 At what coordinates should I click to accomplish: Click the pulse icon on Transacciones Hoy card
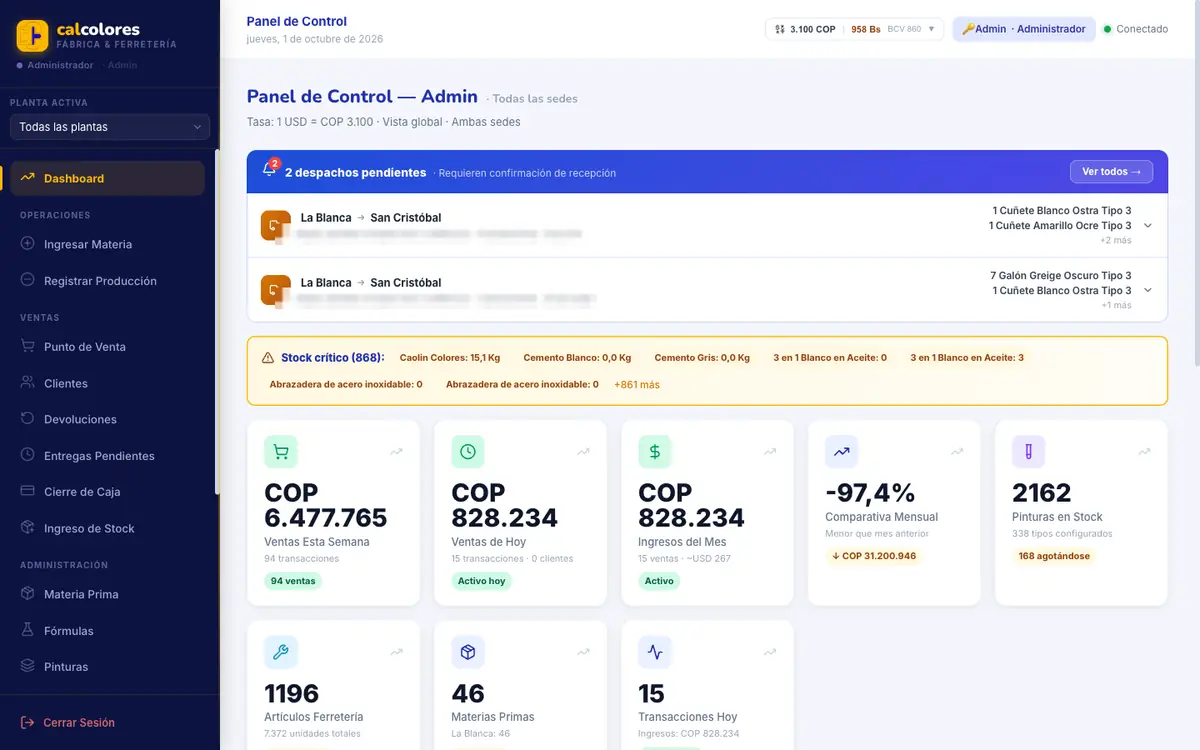coord(655,652)
